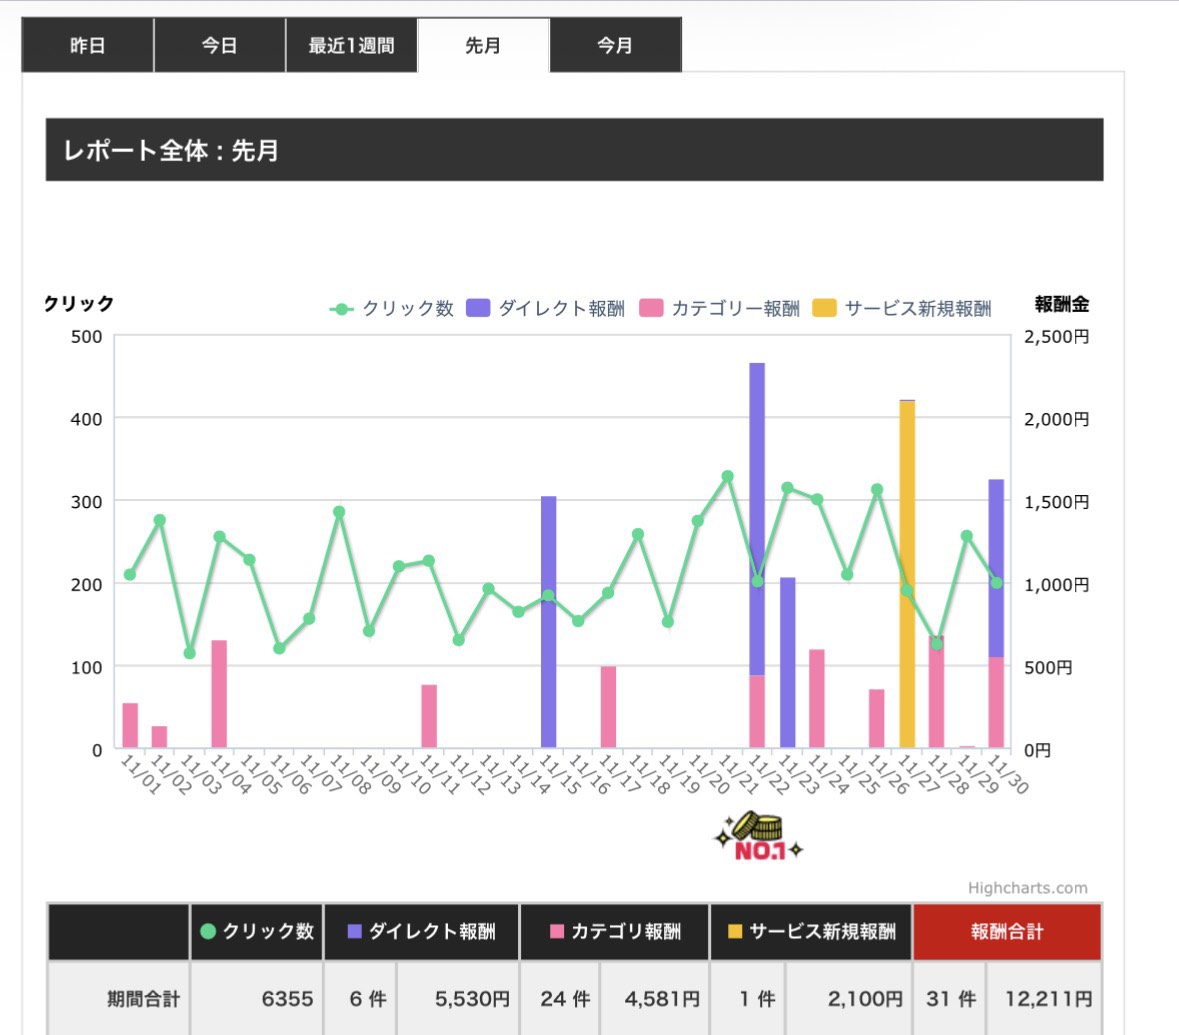Image resolution: width=1179 pixels, height=1035 pixels.
Task: Click the クリック数 table column header
Action: pos(256,932)
